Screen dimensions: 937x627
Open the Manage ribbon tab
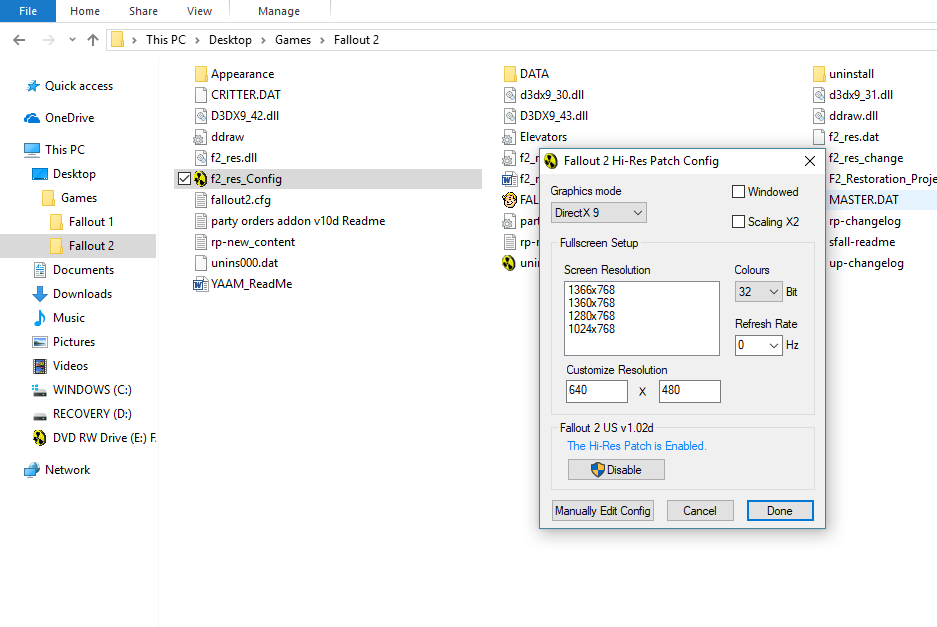pyautogui.click(x=279, y=11)
